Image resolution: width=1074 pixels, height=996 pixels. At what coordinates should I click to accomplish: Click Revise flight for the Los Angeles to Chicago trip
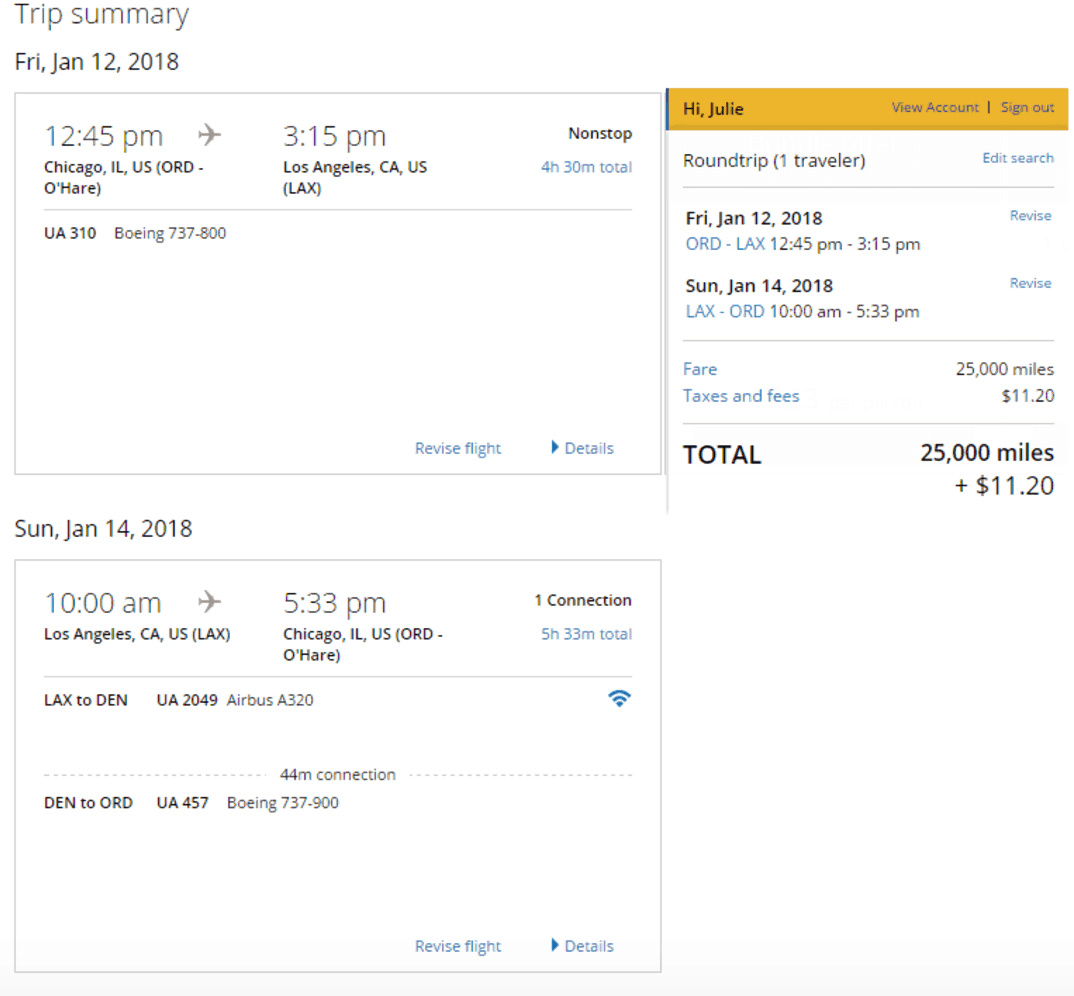pos(458,946)
